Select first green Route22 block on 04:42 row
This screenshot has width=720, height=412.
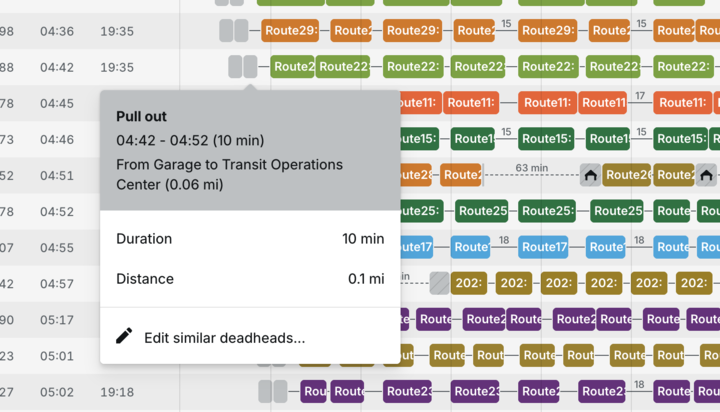pos(293,67)
